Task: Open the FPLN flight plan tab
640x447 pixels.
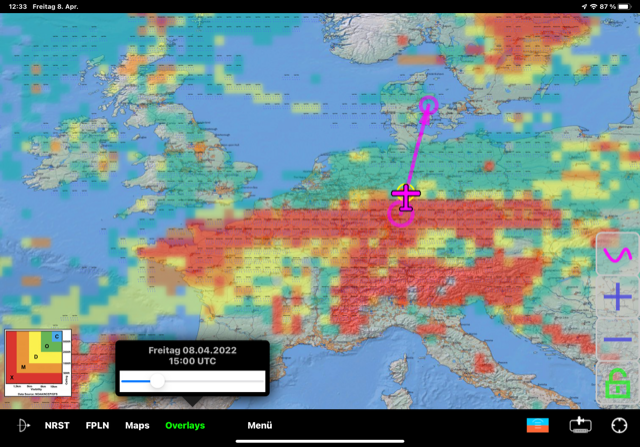Action: [97, 425]
